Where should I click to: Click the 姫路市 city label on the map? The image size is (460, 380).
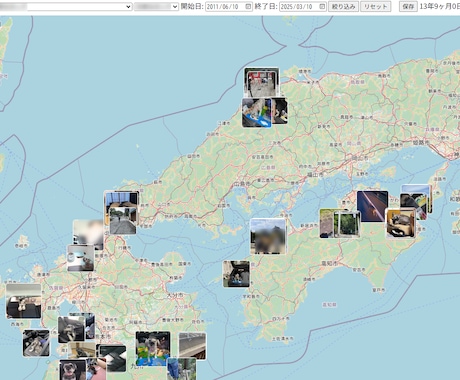click(421, 143)
